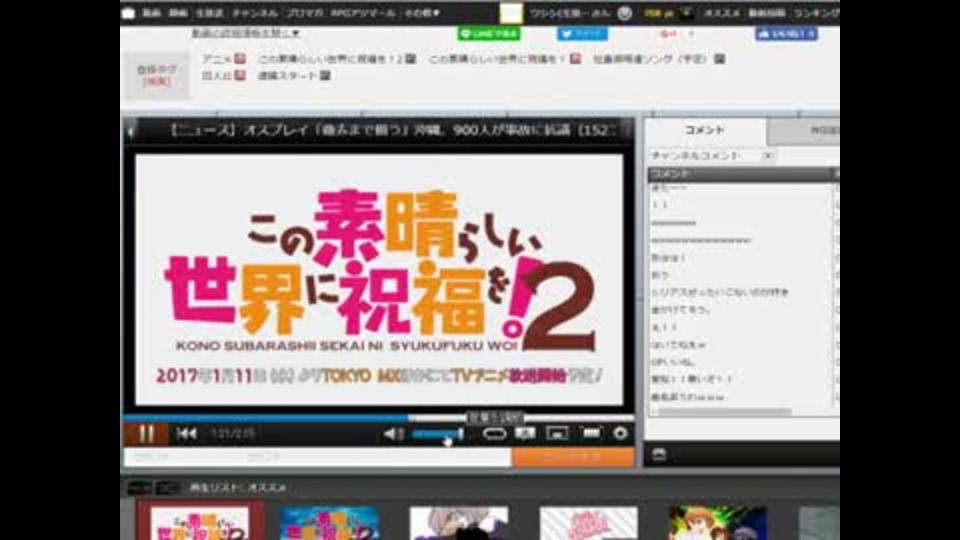Click the コメント column header in the list

[x=739, y=174]
